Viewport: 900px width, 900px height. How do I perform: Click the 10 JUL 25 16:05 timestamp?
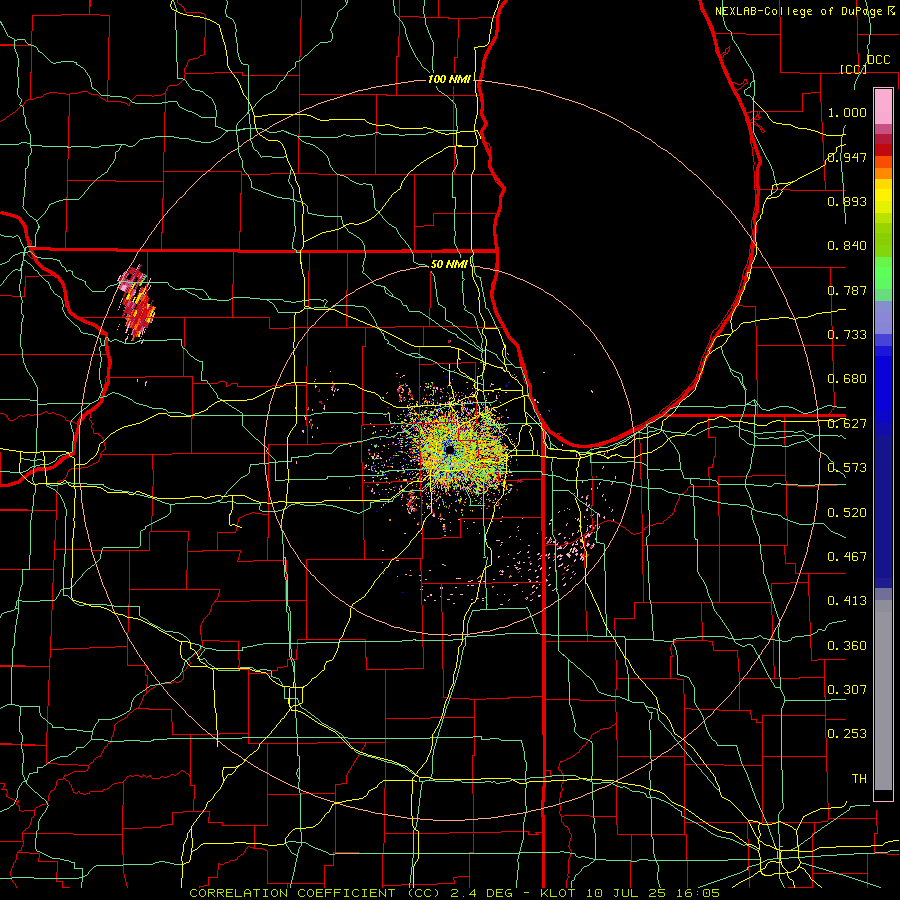click(651, 893)
